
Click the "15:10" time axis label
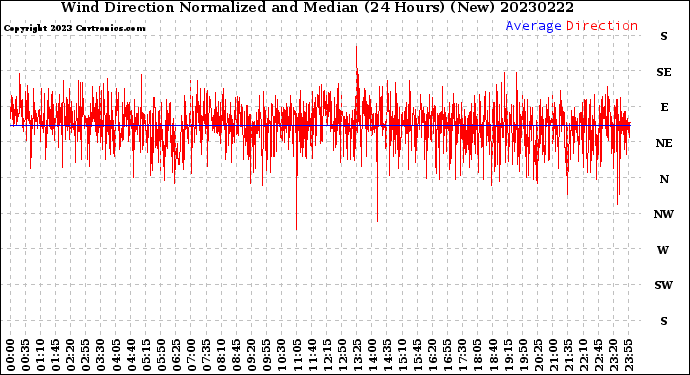402,355
